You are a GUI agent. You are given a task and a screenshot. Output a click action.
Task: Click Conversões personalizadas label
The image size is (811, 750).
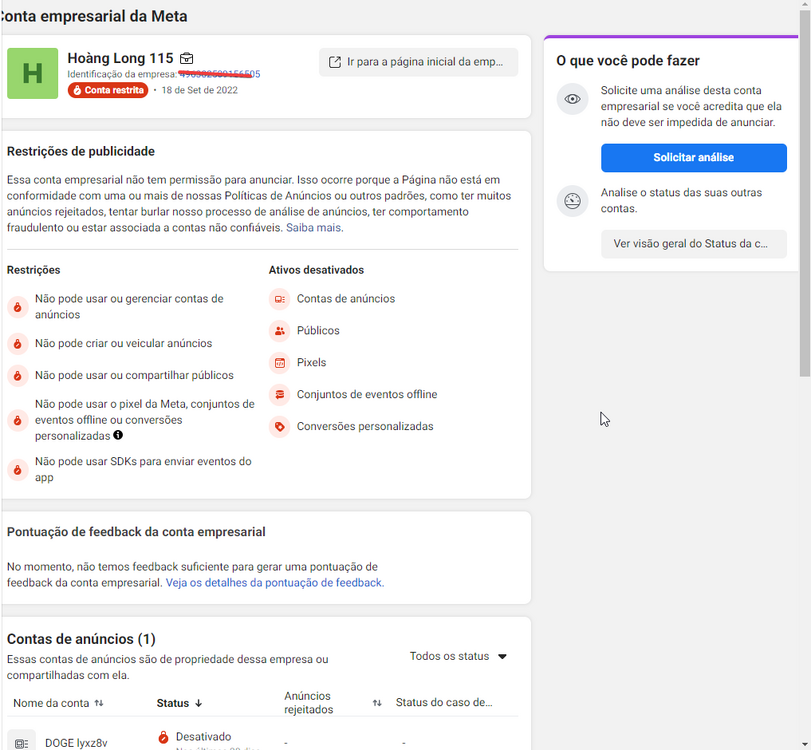pyautogui.click(x=365, y=427)
